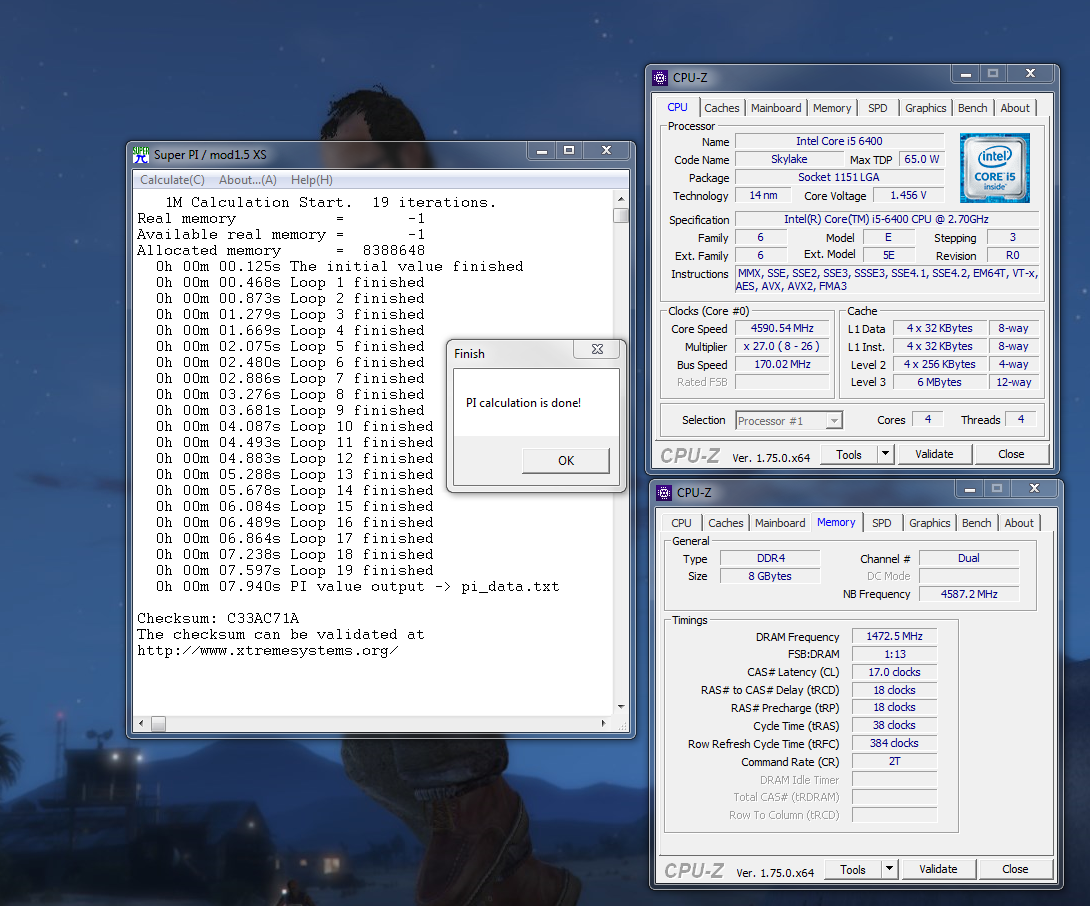Click the Super PI application icon in title bar

point(140,154)
